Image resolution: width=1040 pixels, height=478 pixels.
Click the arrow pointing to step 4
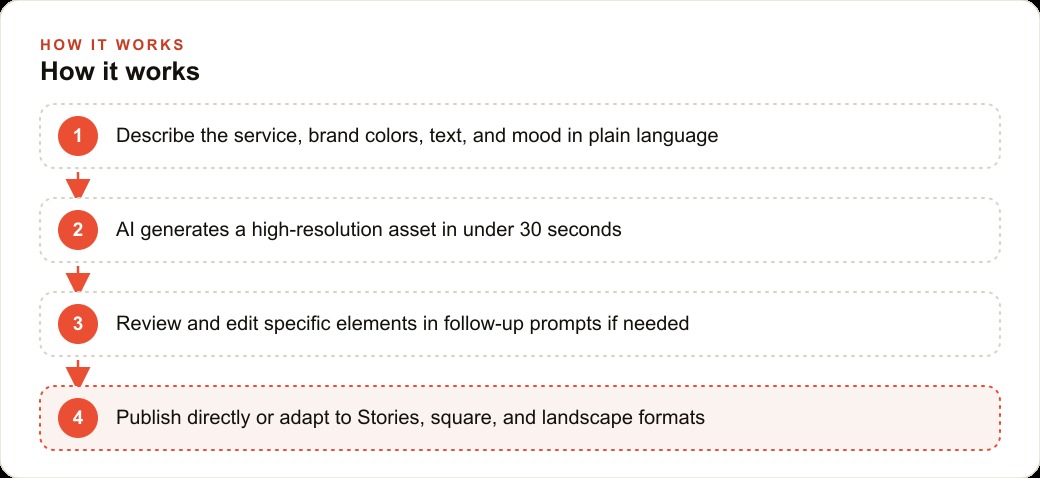click(x=78, y=373)
